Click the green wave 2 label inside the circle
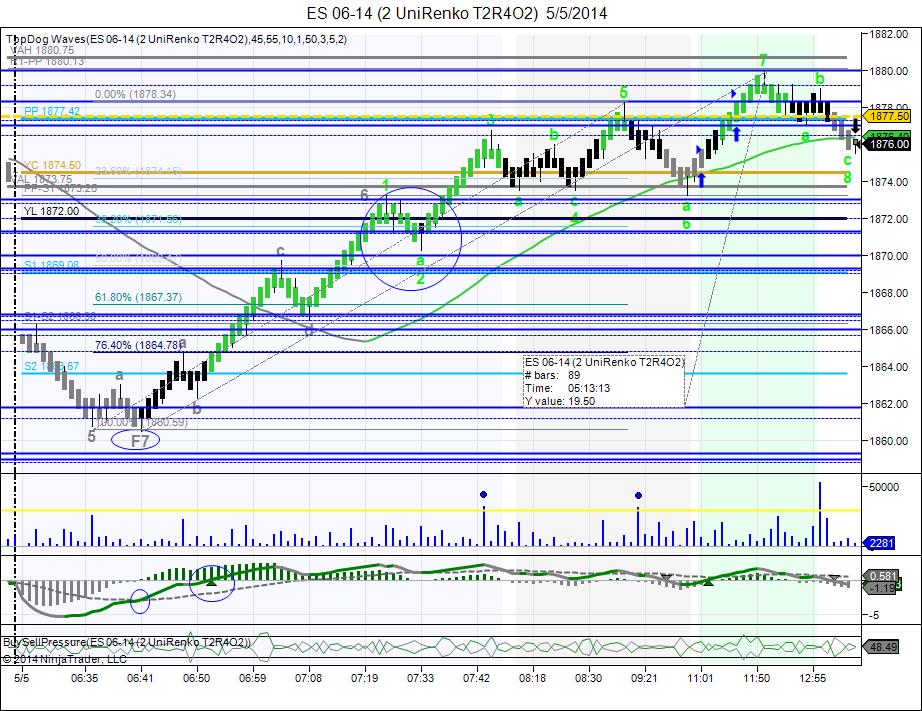Screen dimensions: 922x711 pyautogui.click(x=420, y=279)
